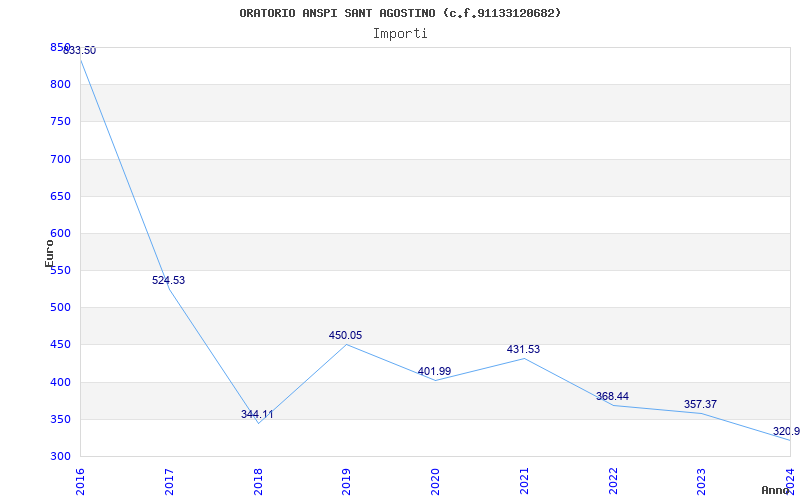The width and height of the screenshot is (800, 500).
Task: Click the 2024 year tick label
Action: click(x=790, y=481)
